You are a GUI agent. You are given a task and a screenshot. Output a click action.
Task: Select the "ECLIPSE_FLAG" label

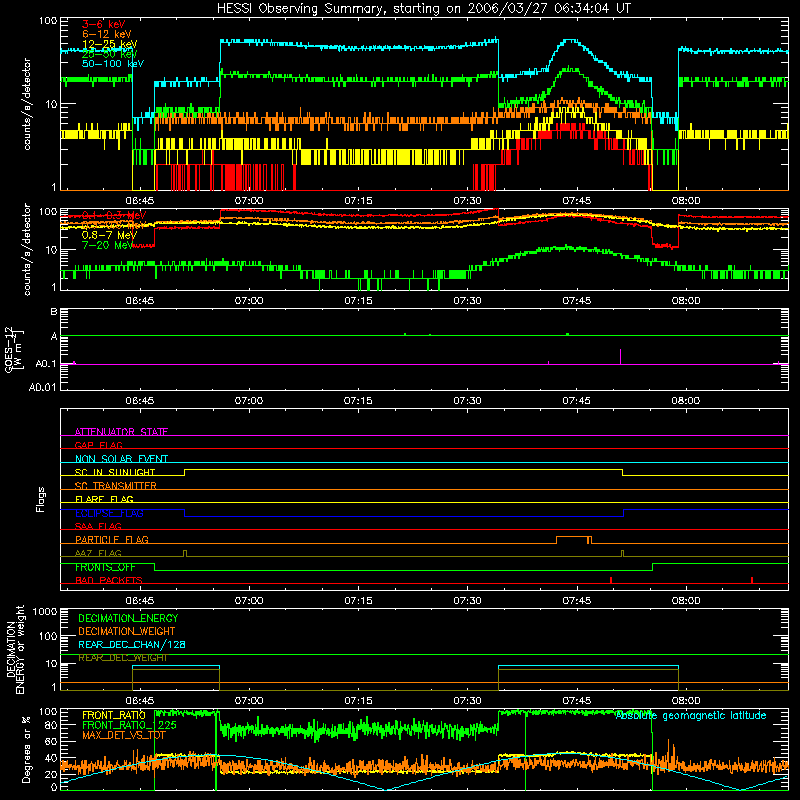pyautogui.click(x=109, y=513)
